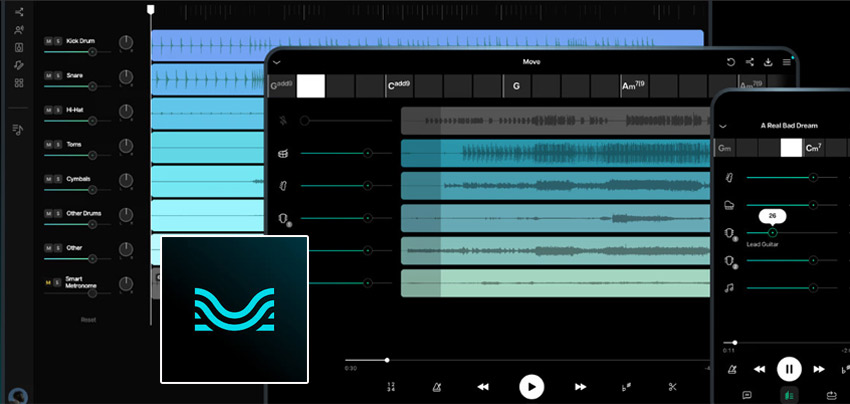Click the tablet vocals volume slider handle
This screenshot has width=850, height=404.
(305, 120)
